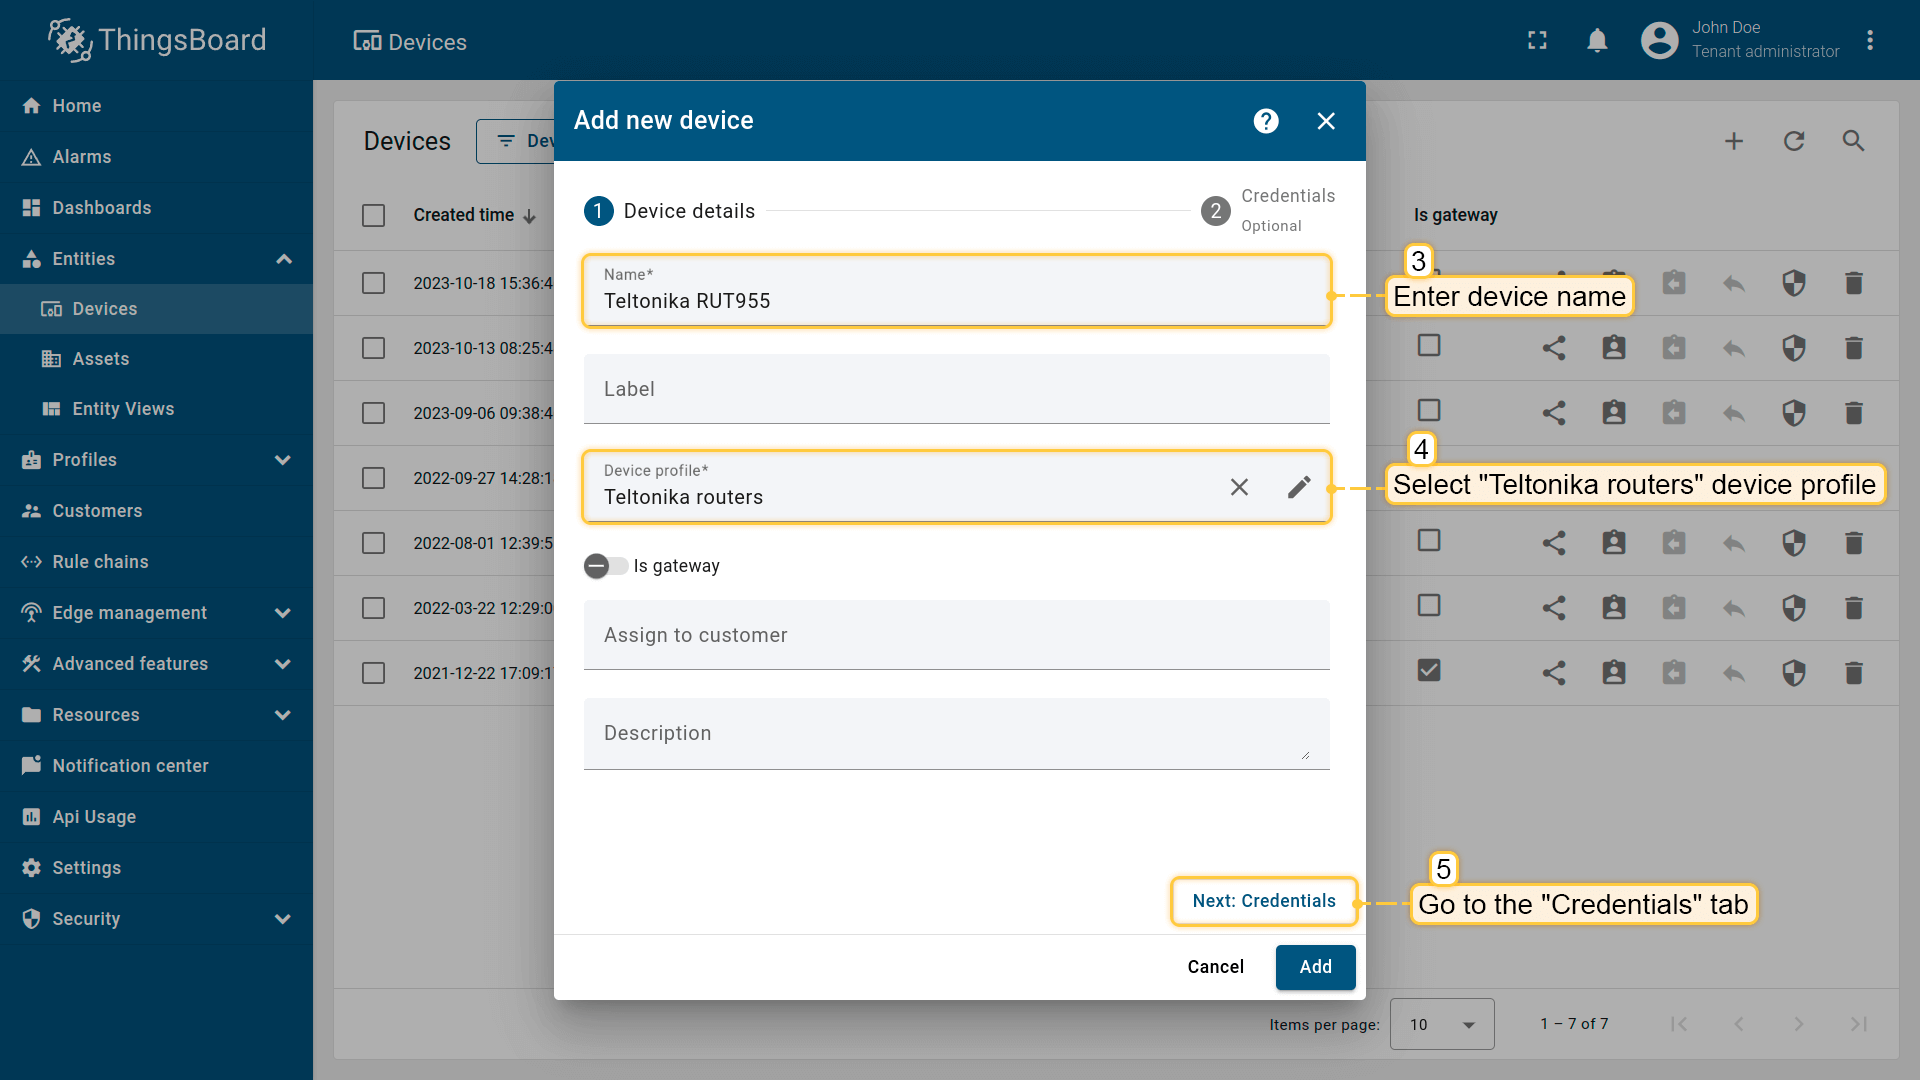Click the help icon in dialog header
Screen dimensions: 1920x1080
pyautogui.click(x=1266, y=121)
